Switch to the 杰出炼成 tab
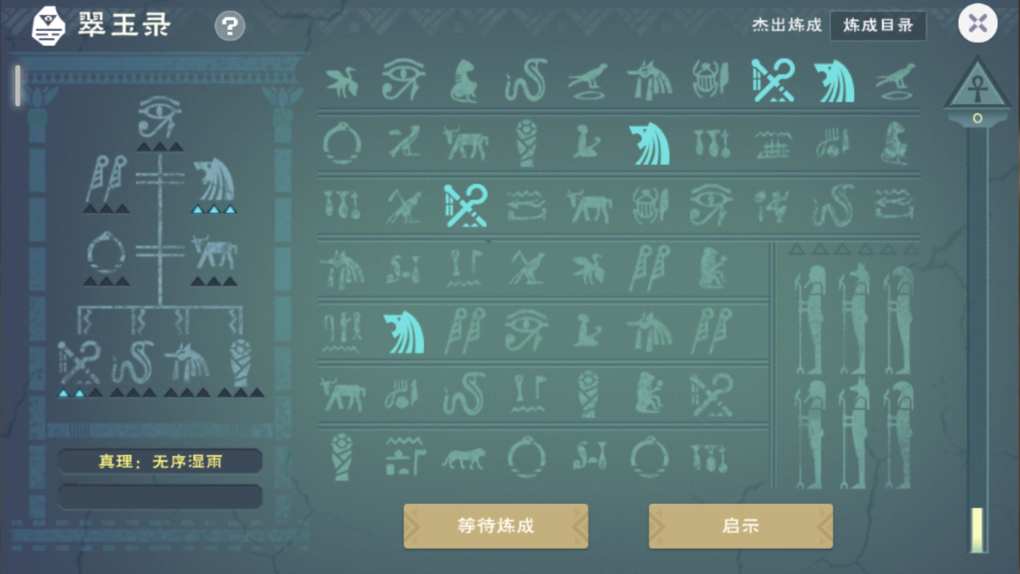The image size is (1020, 574). (x=786, y=25)
